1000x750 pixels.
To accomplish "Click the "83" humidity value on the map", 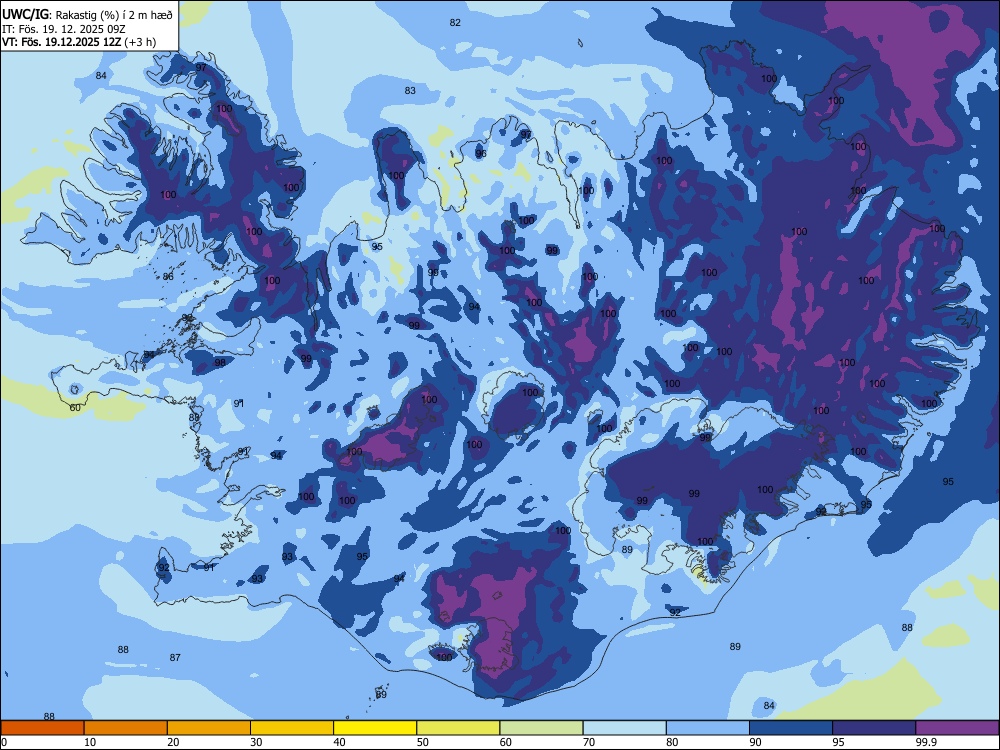I will (410, 91).
